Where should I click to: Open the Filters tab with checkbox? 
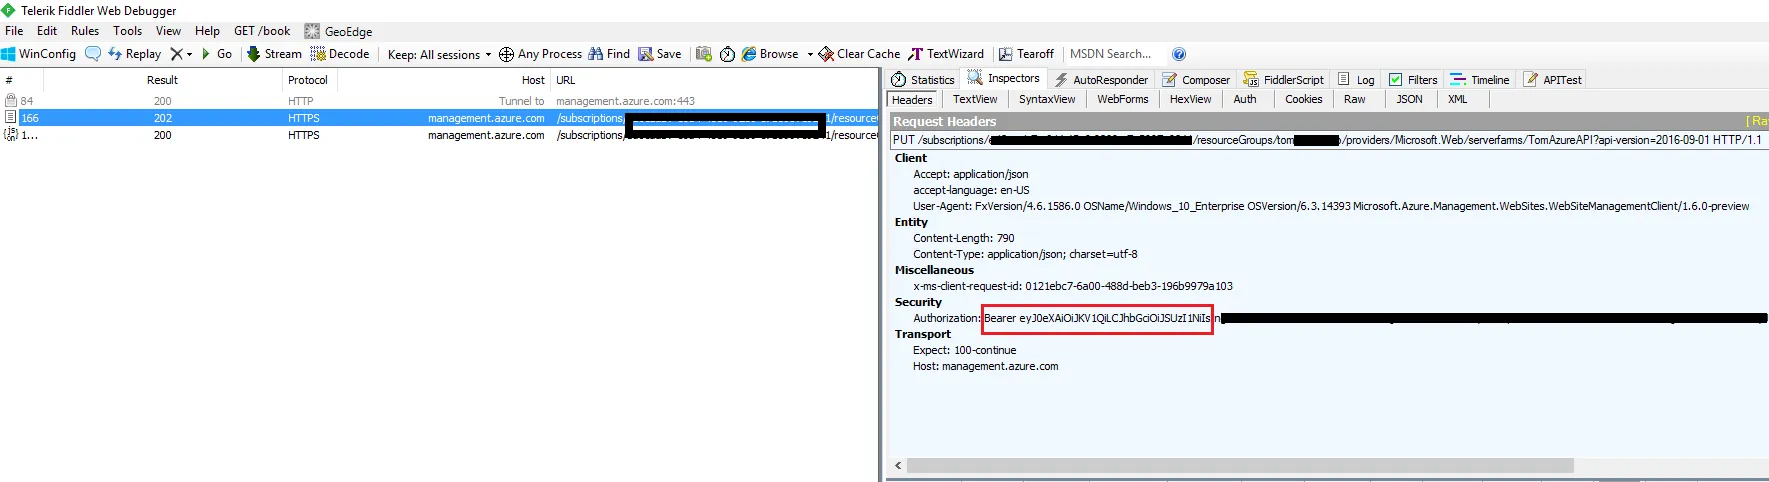1413,80
